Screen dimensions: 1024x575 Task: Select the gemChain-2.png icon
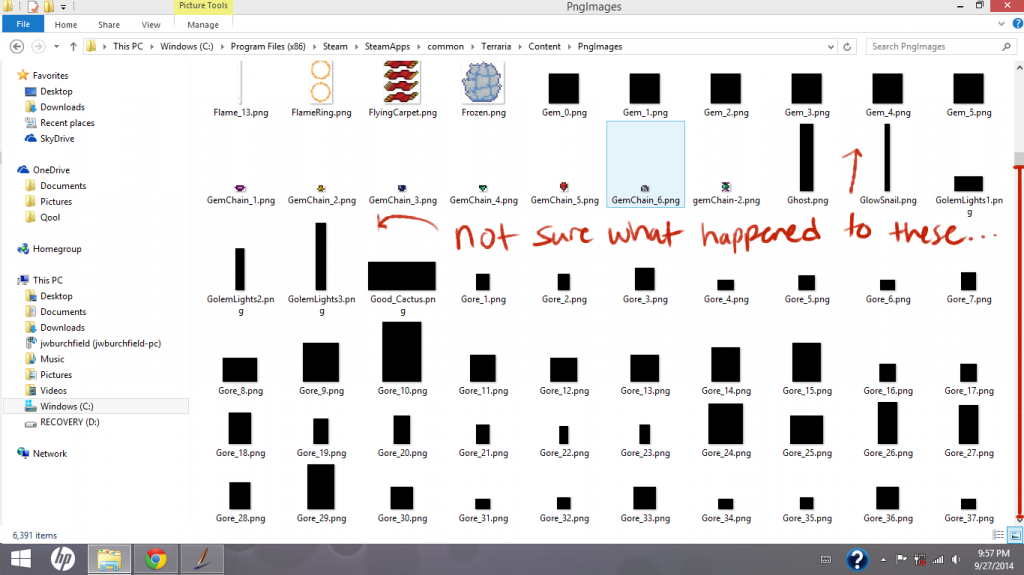click(726, 188)
